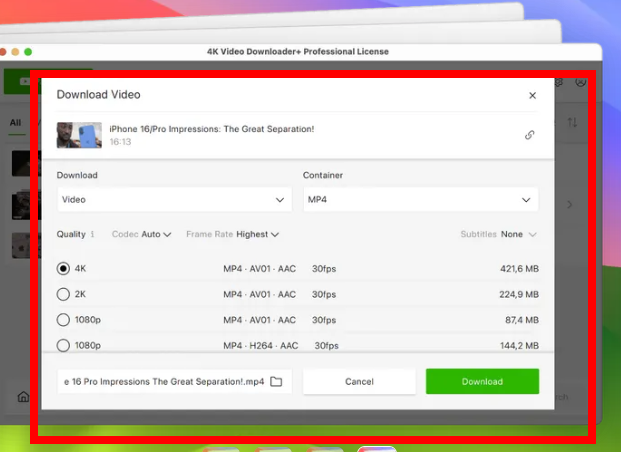Open the Container dropdown showing MP4
The height and width of the screenshot is (452, 621).
coord(421,200)
